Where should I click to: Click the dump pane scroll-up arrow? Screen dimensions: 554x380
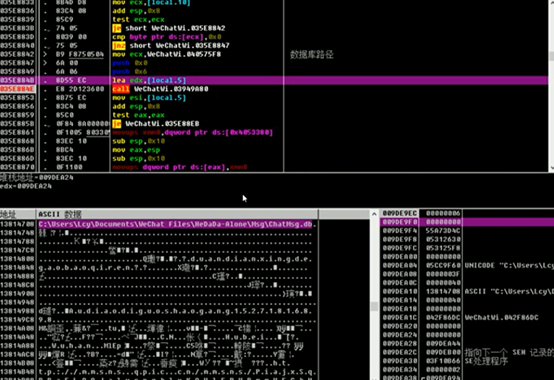click(x=375, y=214)
